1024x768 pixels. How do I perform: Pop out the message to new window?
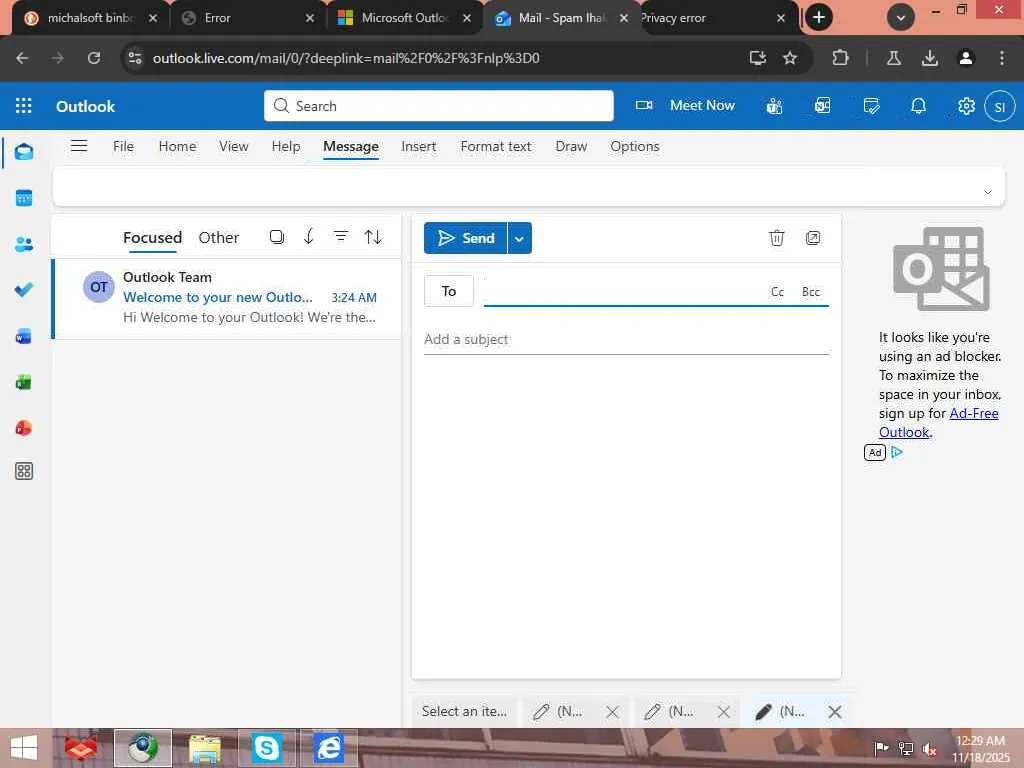[x=812, y=238]
